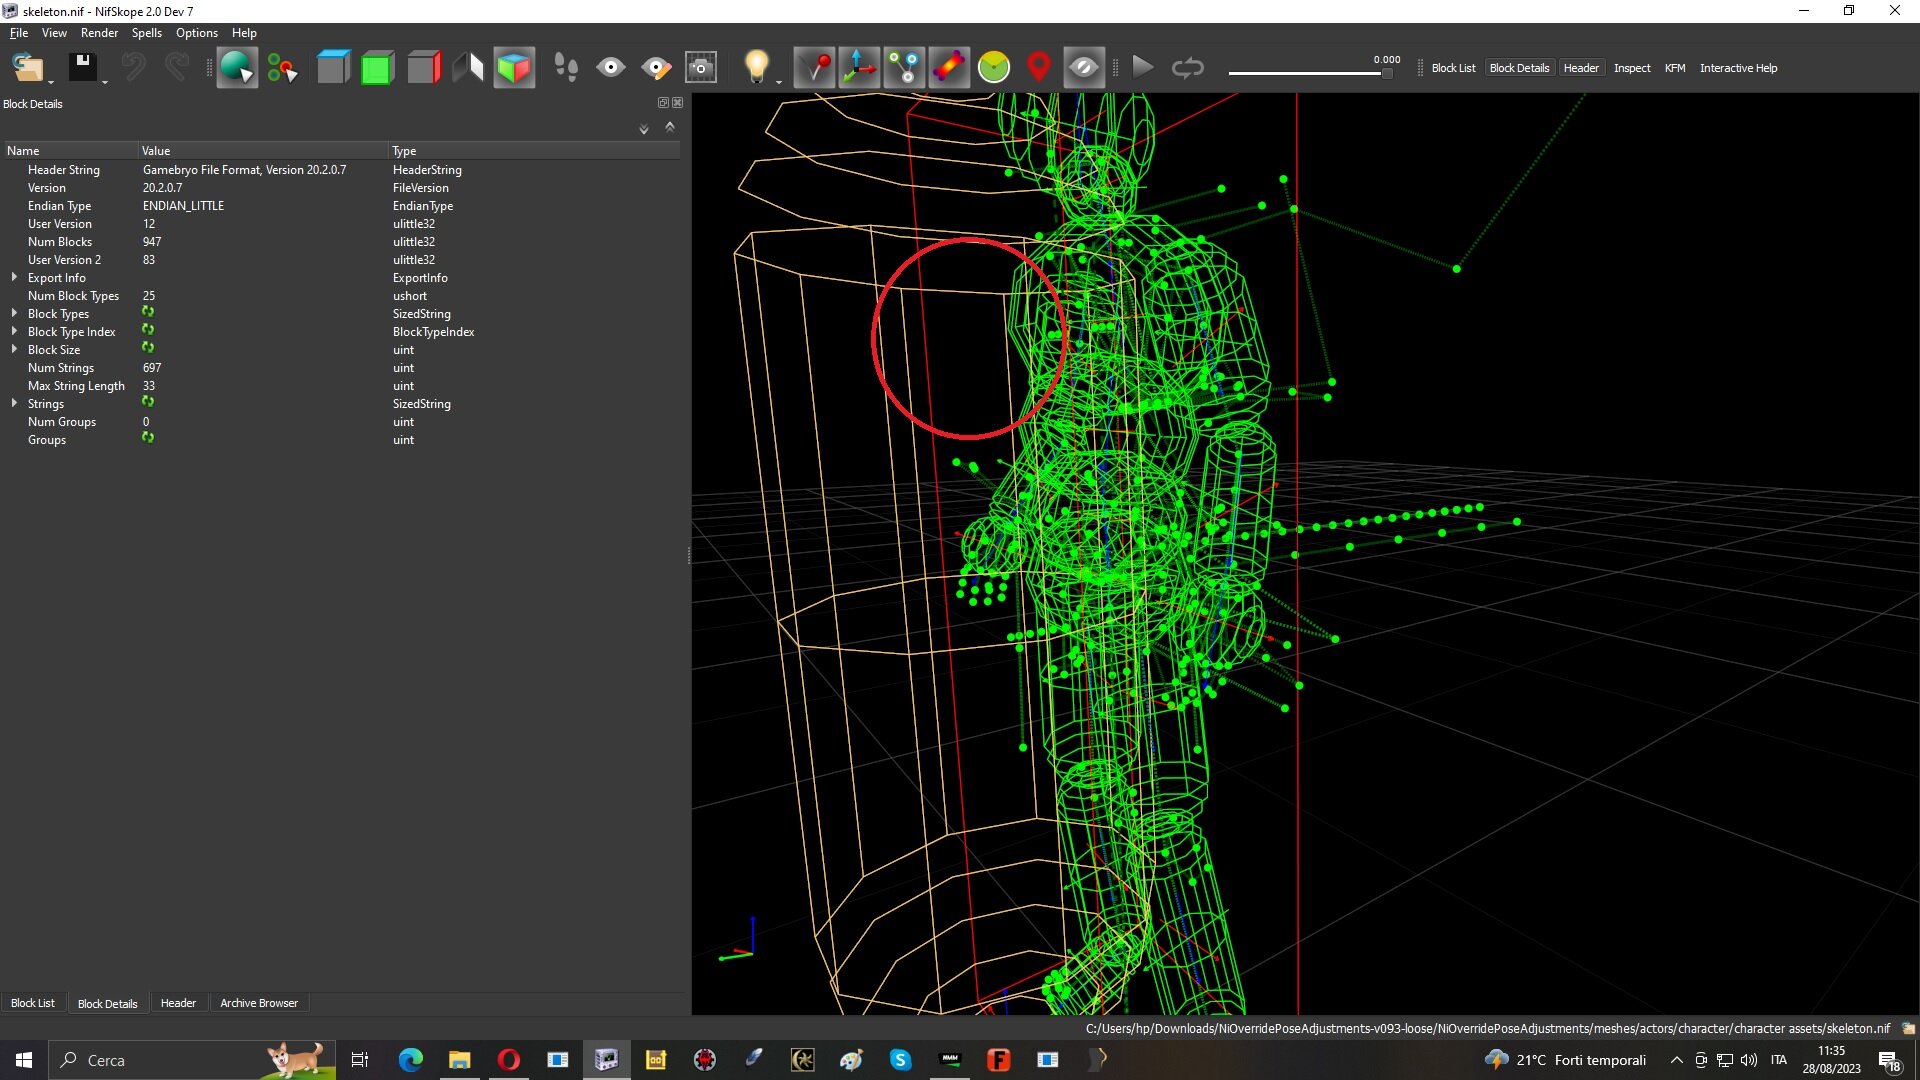Screen dimensions: 1920x1080
Task: Click the red map pin marker icon
Action: coord(1039,68)
